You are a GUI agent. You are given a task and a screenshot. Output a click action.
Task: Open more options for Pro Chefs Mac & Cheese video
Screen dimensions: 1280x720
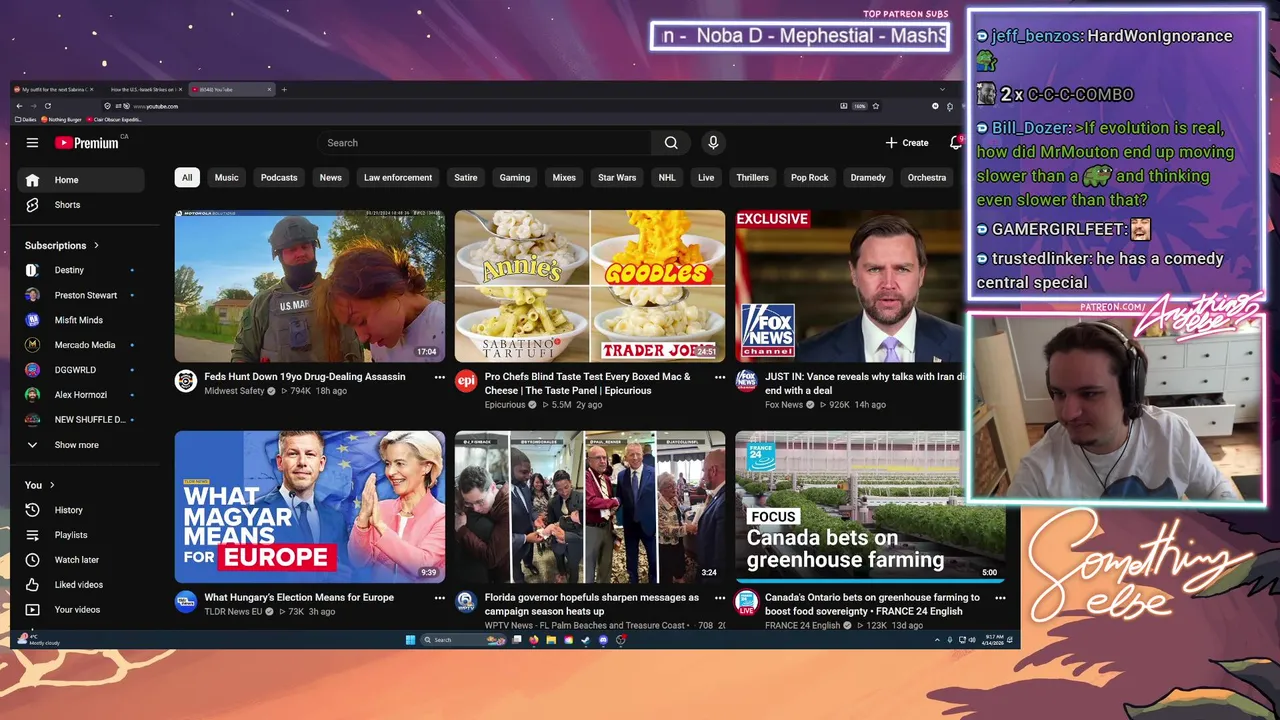[x=720, y=378]
